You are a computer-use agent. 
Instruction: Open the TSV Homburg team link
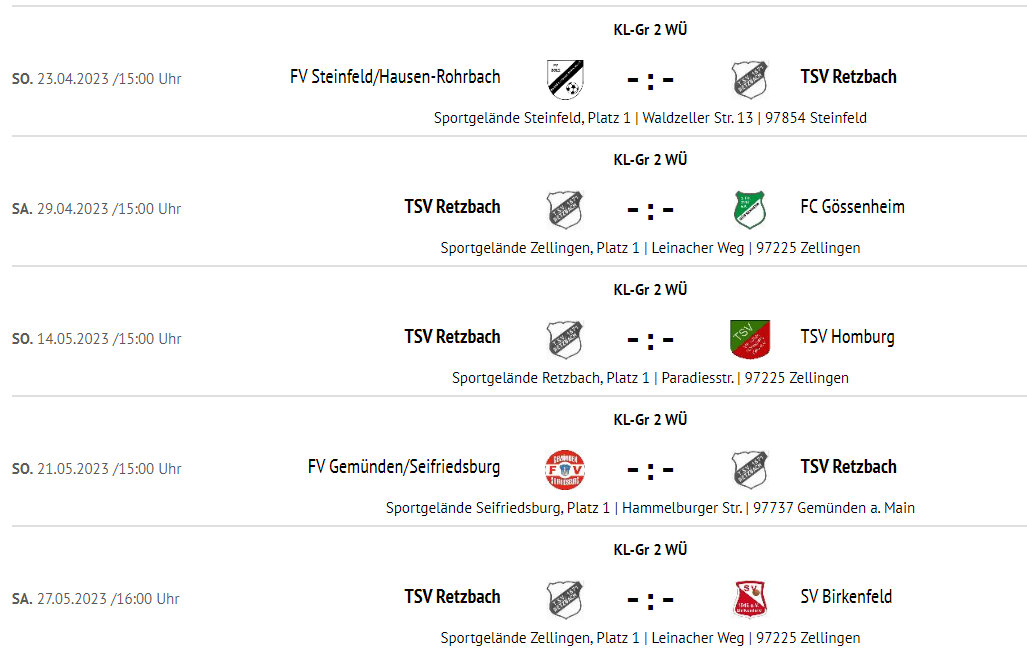pyautogui.click(x=847, y=337)
